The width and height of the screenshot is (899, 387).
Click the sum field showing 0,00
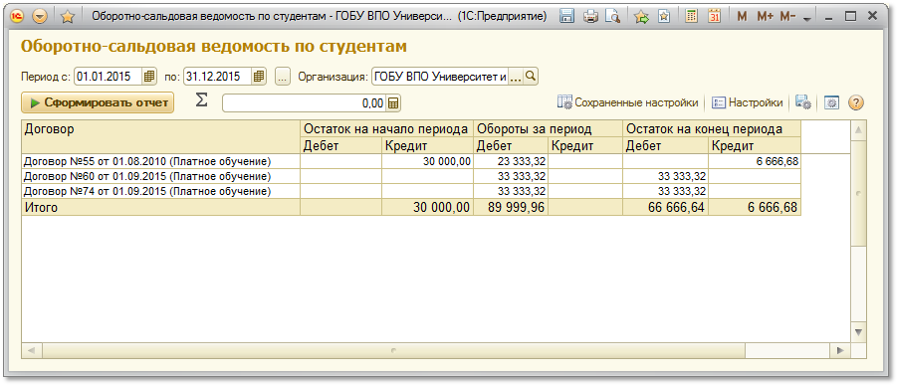(304, 103)
